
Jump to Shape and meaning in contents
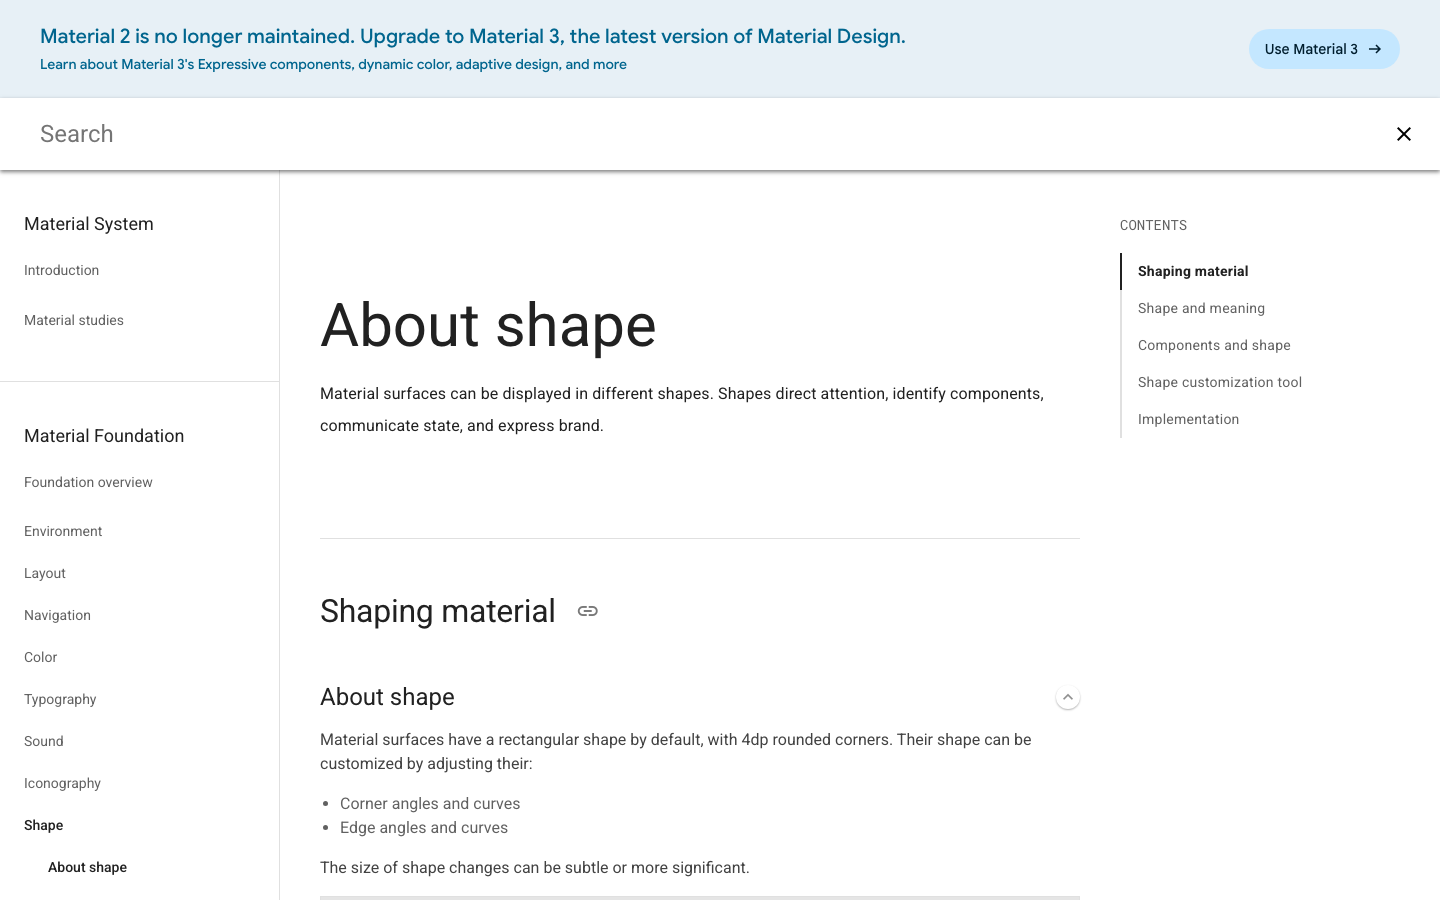tap(1201, 308)
